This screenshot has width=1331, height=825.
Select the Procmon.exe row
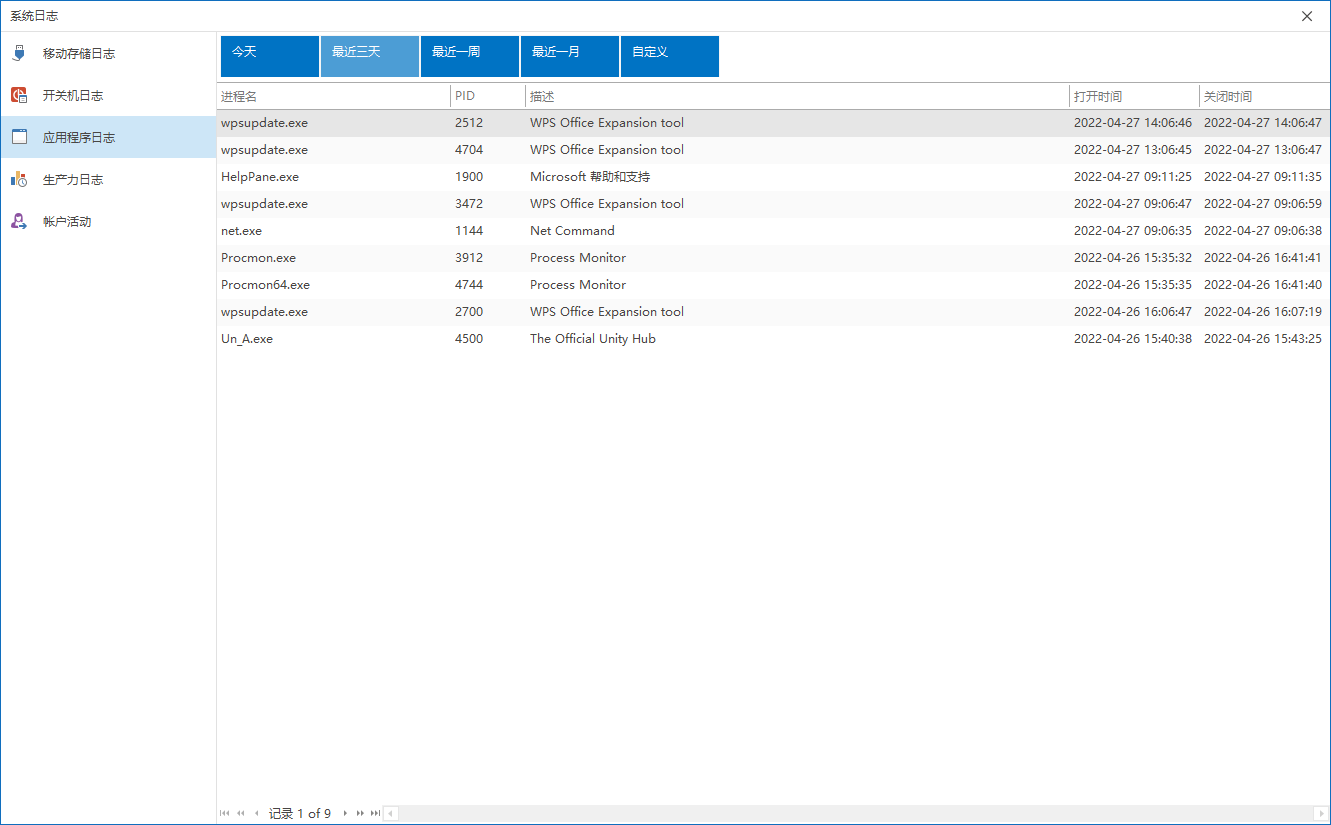point(773,258)
